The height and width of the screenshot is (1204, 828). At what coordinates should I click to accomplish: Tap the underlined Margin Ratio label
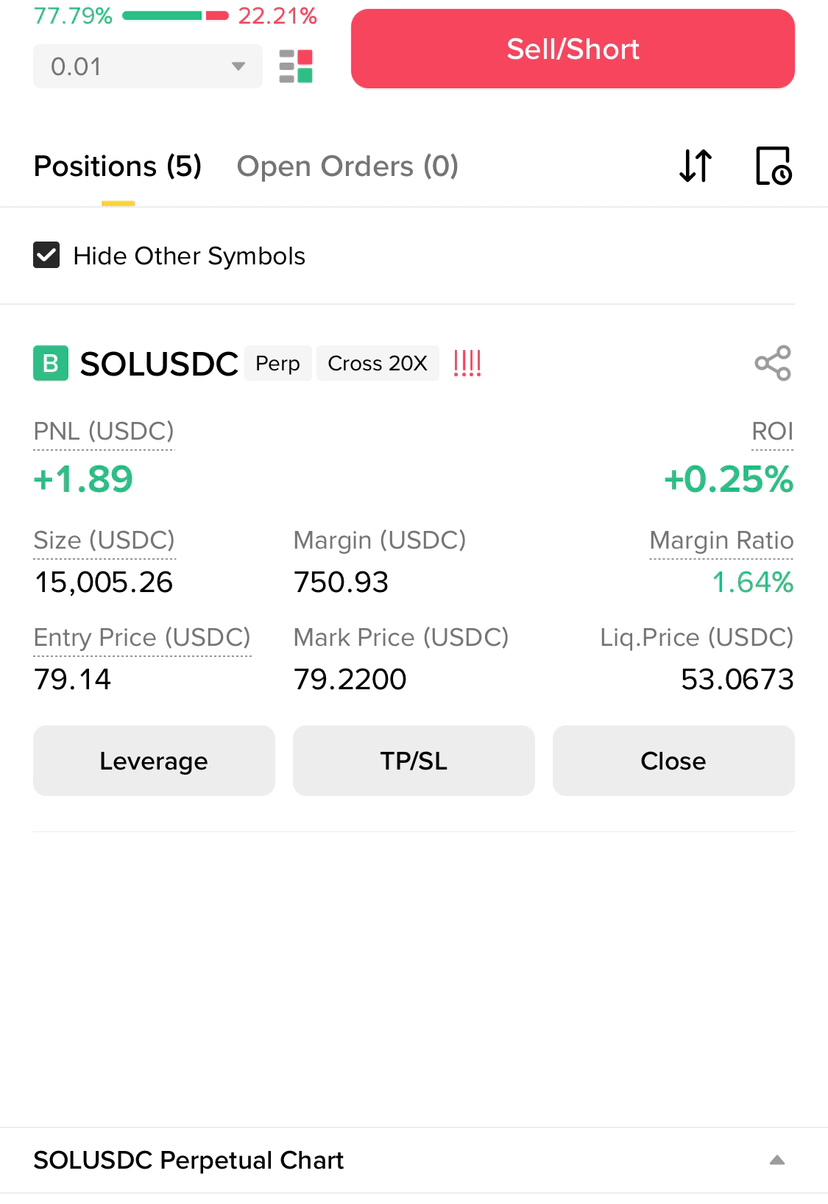(721, 541)
